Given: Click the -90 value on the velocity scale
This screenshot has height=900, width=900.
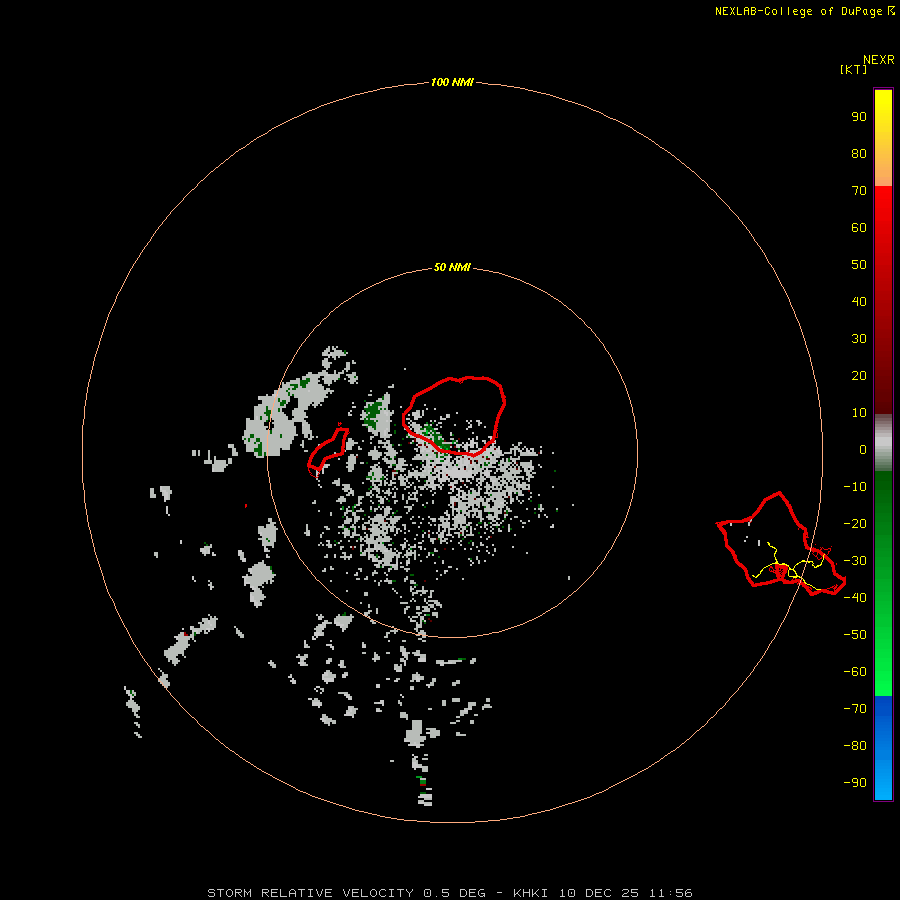Looking at the screenshot, I should coord(855,783).
